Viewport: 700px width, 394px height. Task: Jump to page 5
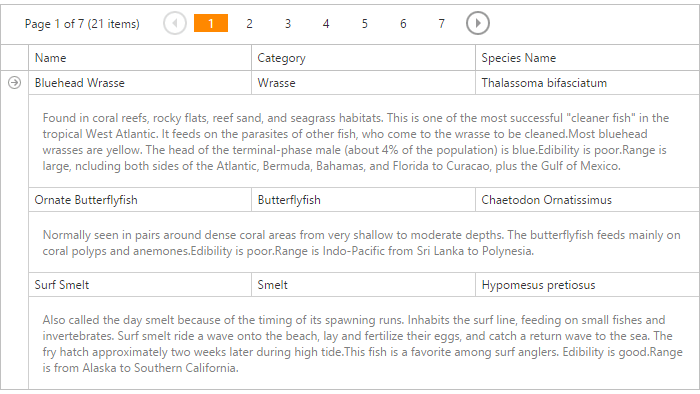[x=364, y=23]
